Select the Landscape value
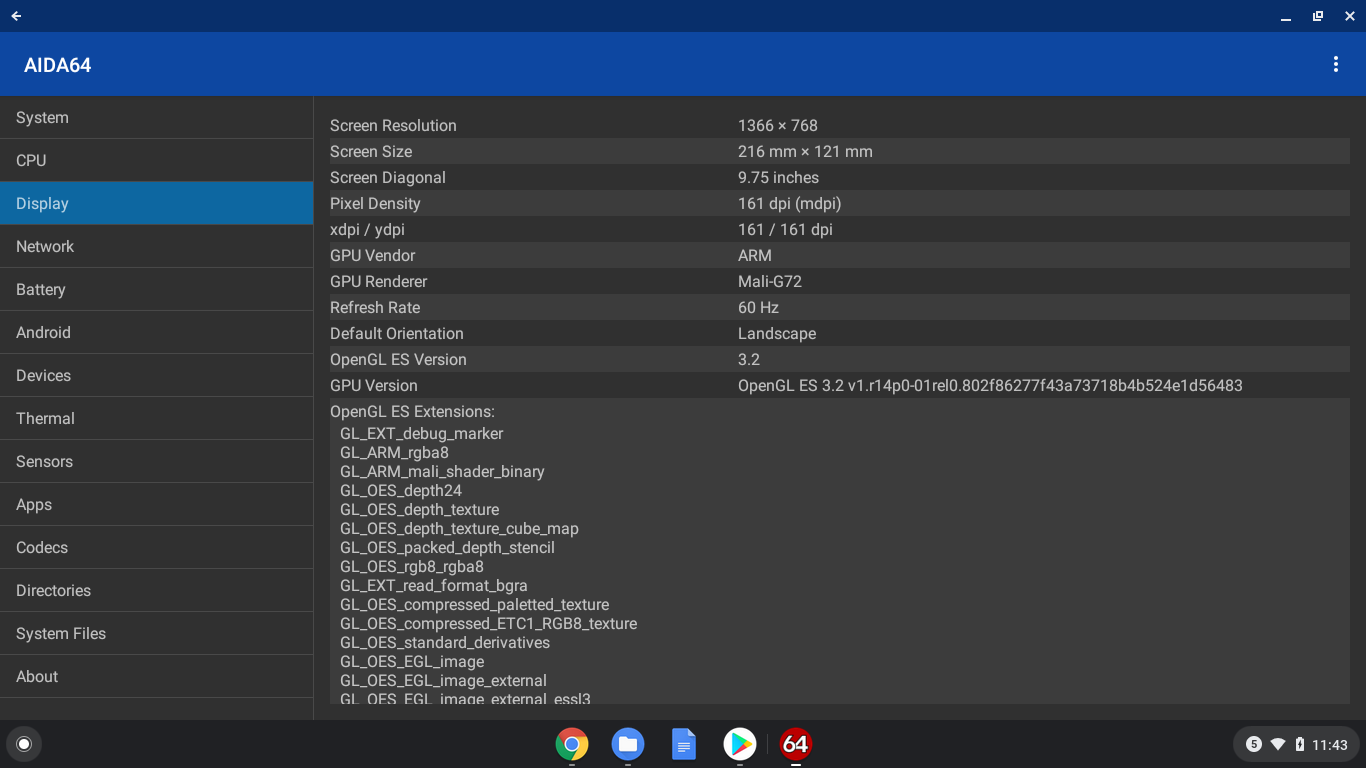 pyautogui.click(x=777, y=333)
